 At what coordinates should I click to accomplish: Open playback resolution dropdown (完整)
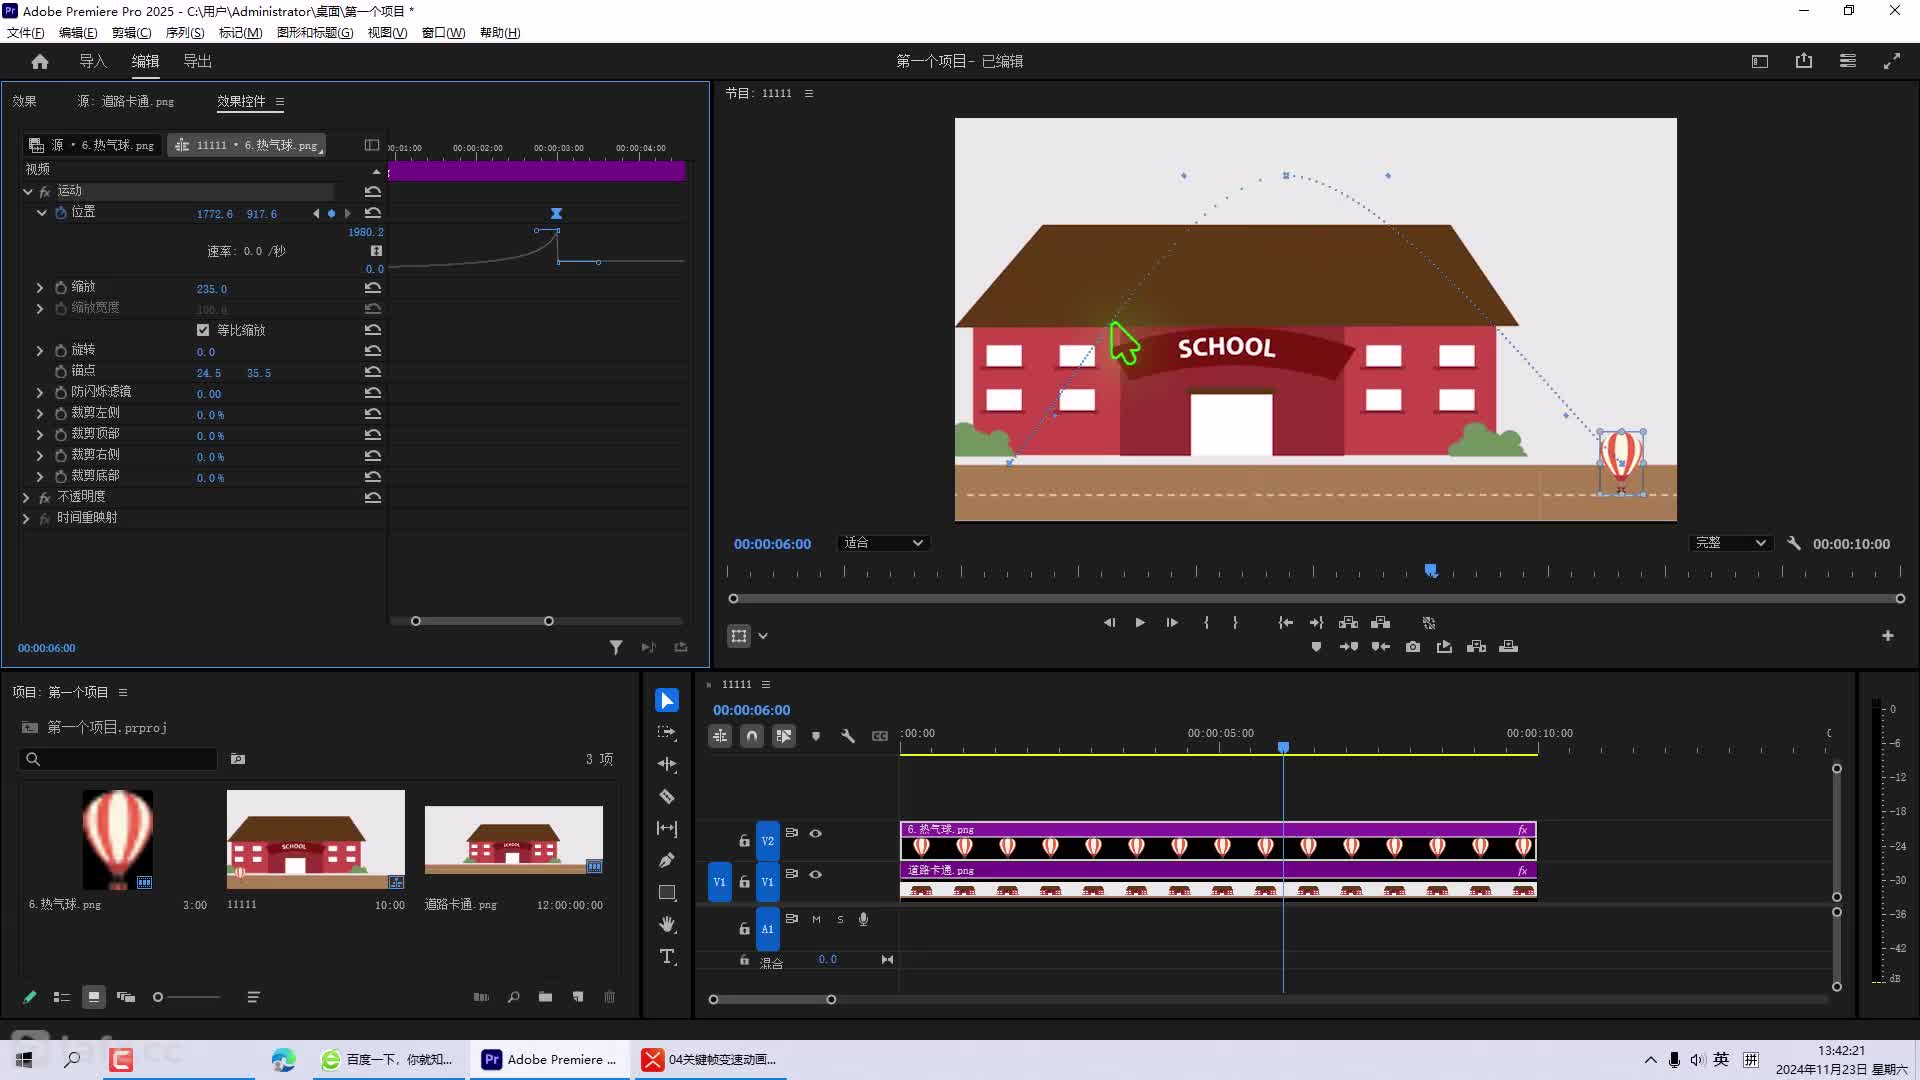pos(1731,543)
